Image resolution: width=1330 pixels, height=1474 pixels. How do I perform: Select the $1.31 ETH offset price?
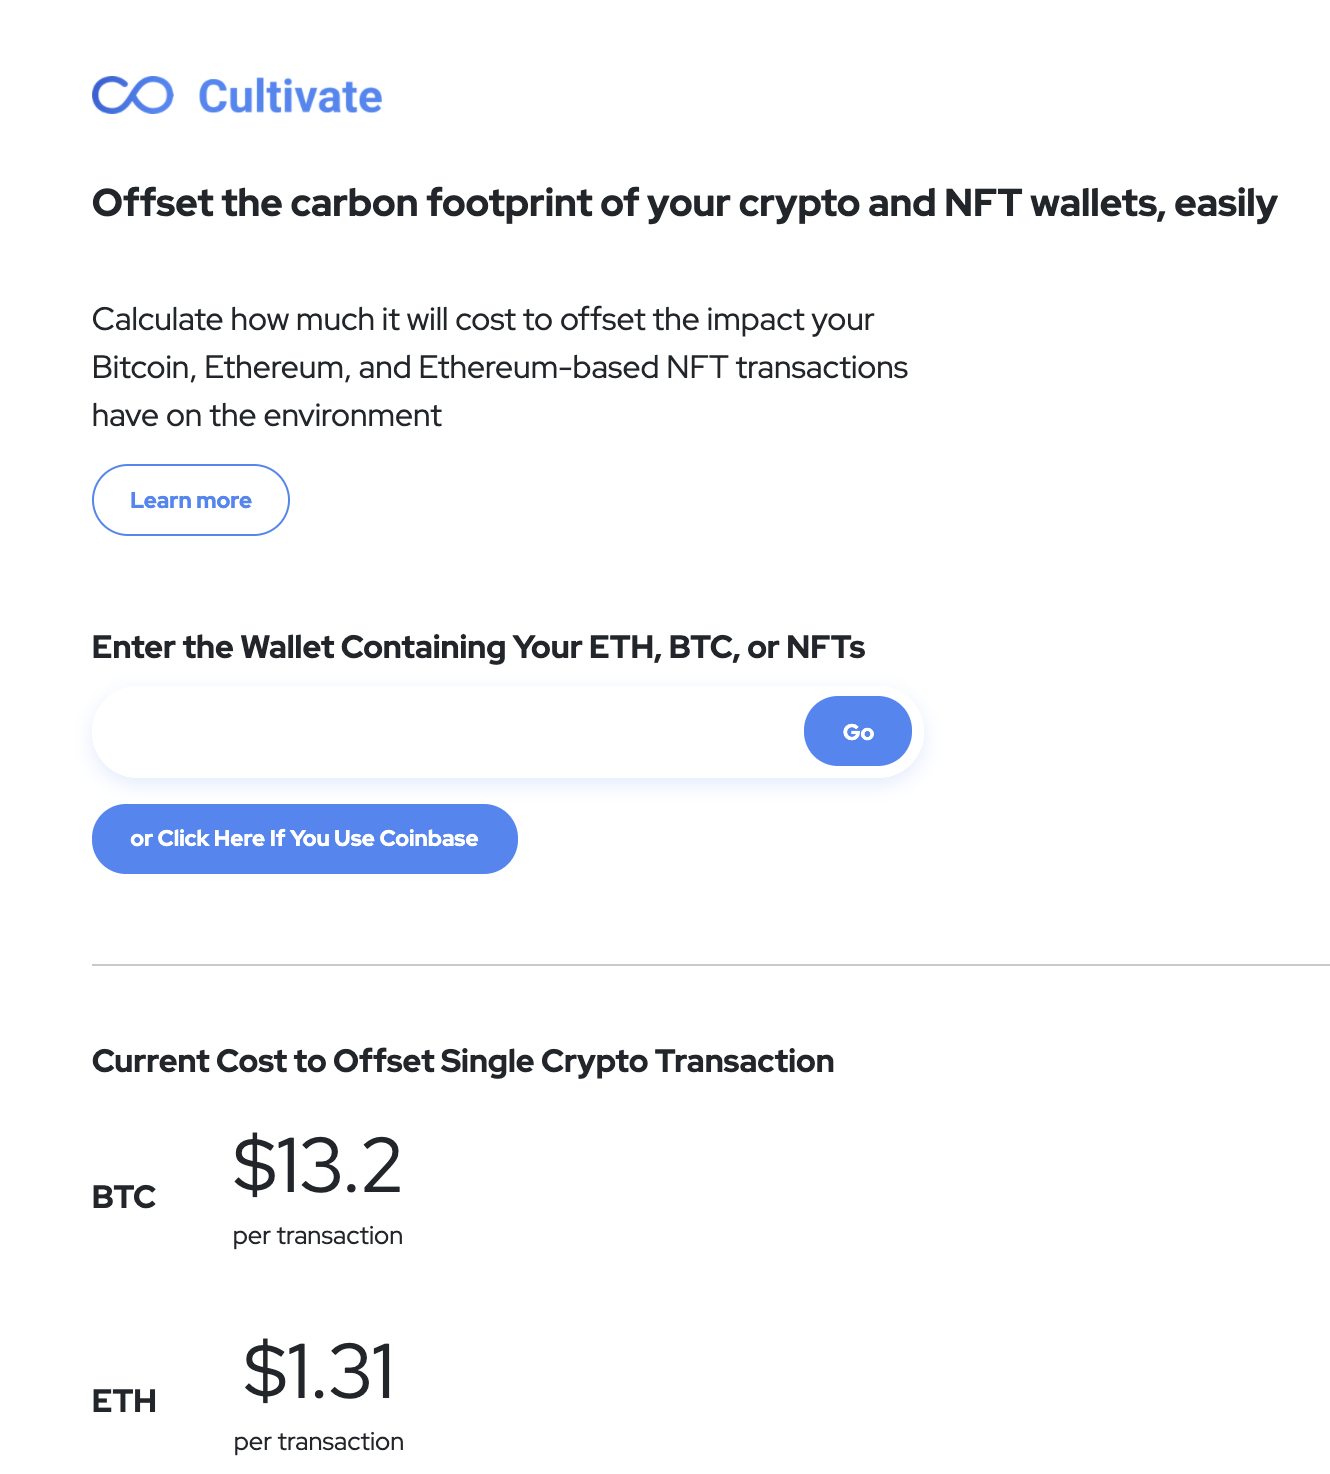(320, 1371)
